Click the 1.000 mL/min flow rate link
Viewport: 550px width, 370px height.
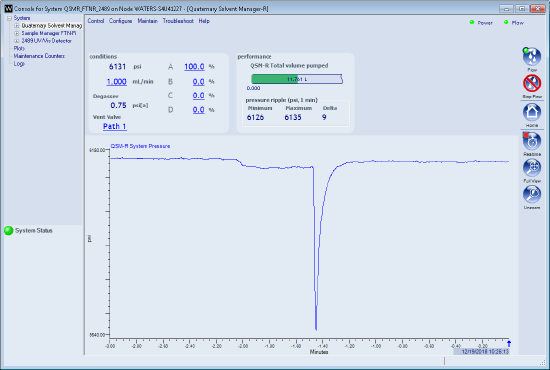pos(116,82)
